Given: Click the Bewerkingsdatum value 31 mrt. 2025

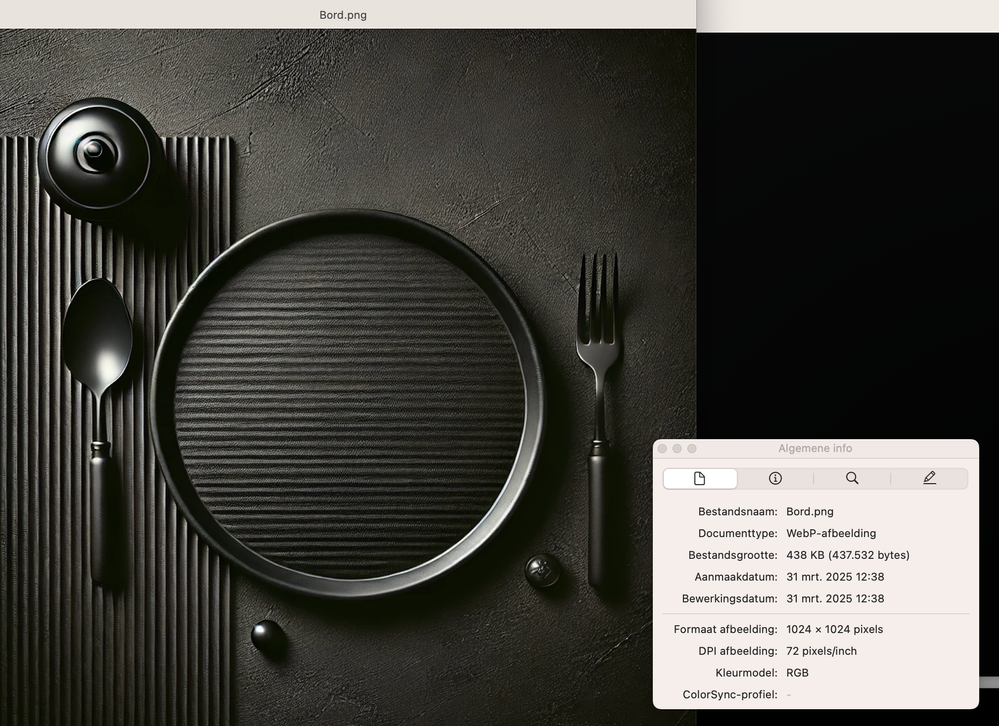Looking at the screenshot, I should coord(835,599).
